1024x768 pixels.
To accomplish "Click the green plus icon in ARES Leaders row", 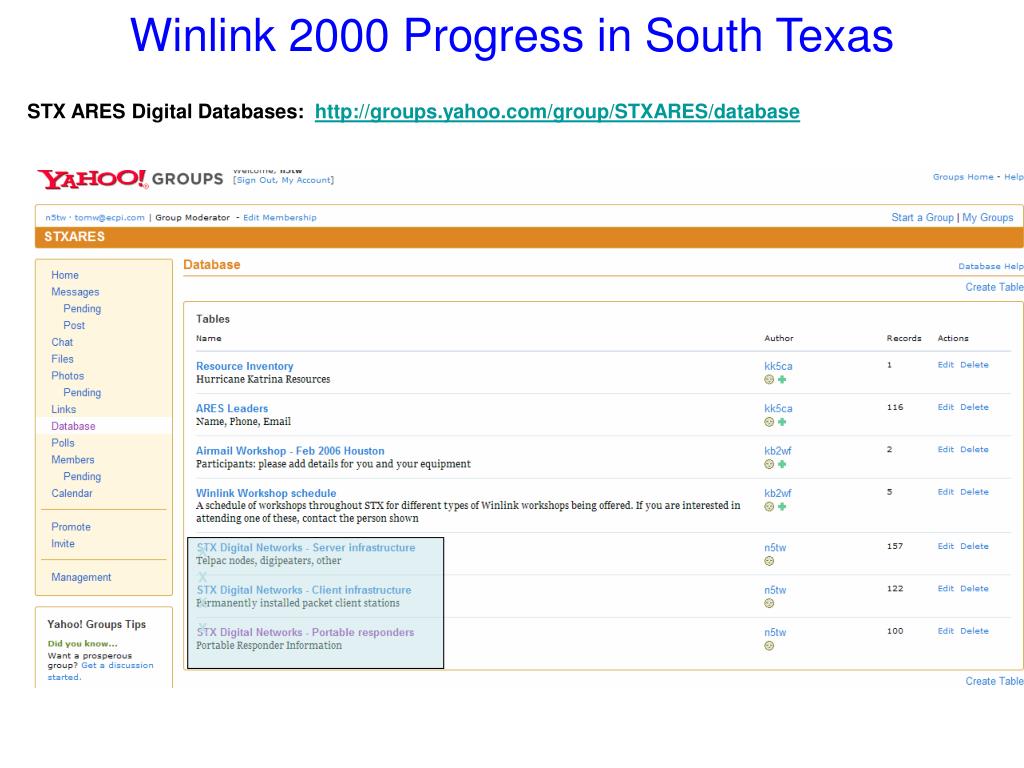I will coord(782,422).
